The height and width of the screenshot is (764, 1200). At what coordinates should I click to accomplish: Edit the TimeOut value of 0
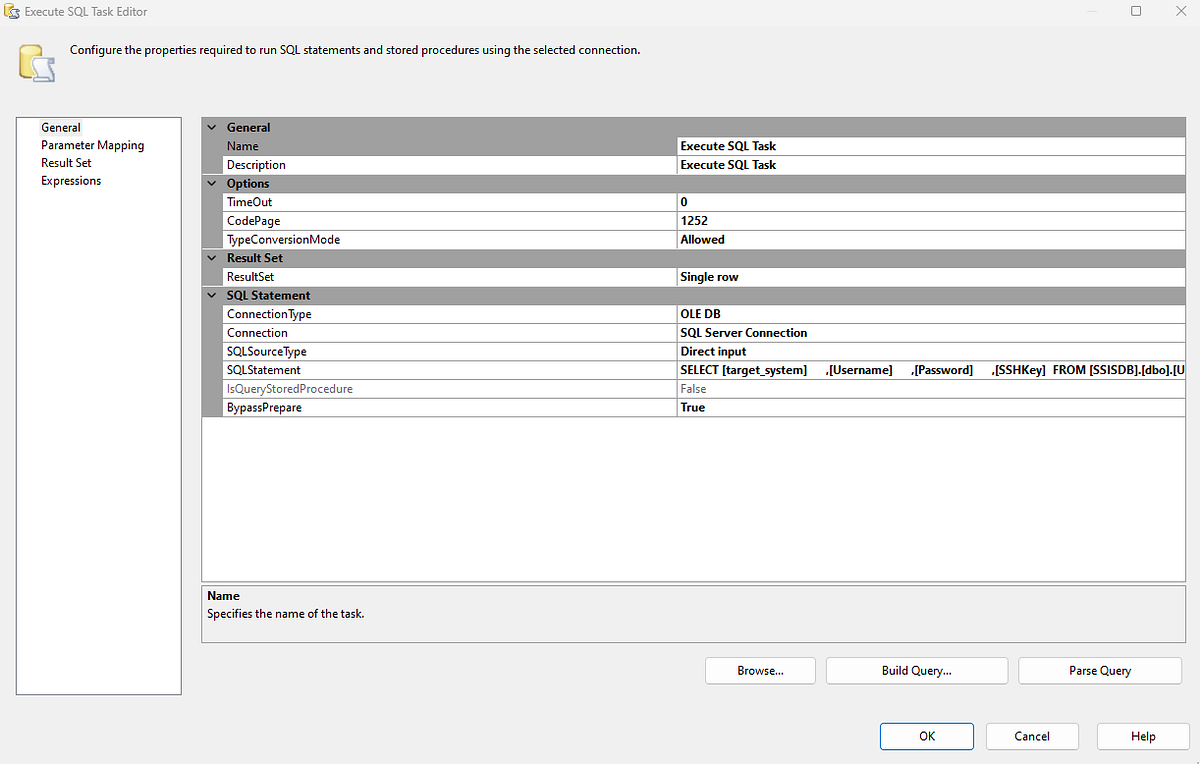[930, 201]
